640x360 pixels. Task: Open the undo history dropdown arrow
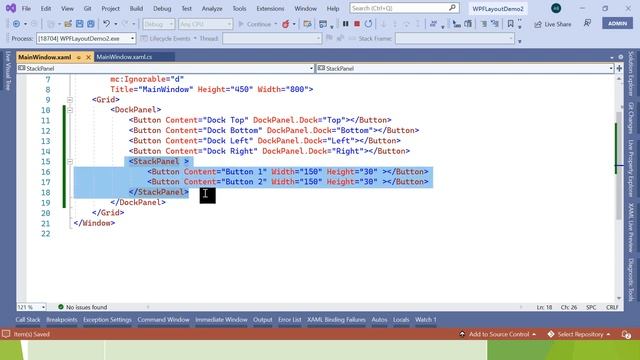click(116, 24)
